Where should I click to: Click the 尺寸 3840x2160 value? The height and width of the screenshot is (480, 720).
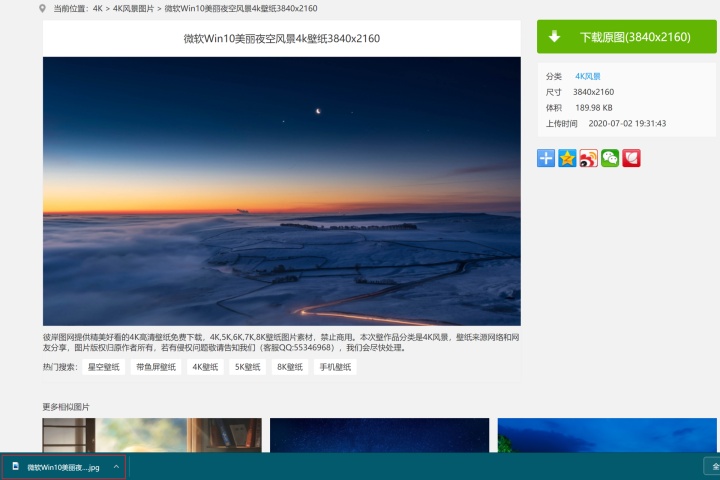pyautogui.click(x=593, y=92)
